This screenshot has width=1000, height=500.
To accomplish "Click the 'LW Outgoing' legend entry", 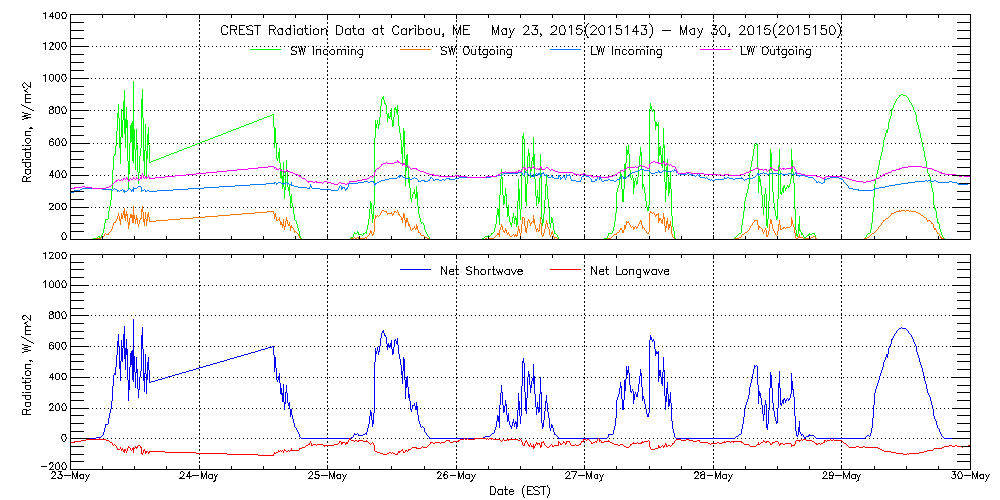I will 775,51.
